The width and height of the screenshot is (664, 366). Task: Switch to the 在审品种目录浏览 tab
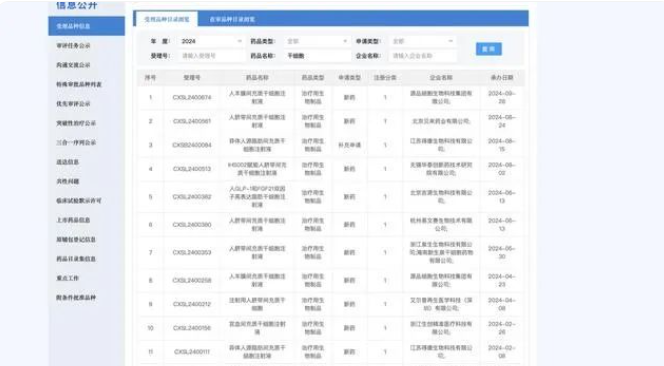click(232, 19)
